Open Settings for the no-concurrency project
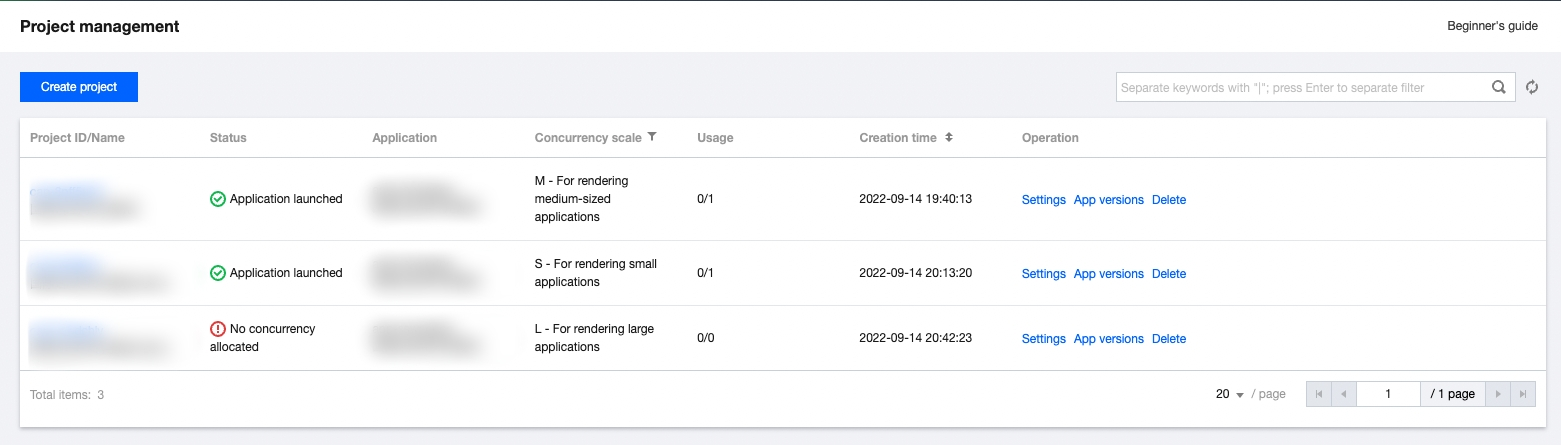The height and width of the screenshot is (445, 1561). coord(1043,339)
